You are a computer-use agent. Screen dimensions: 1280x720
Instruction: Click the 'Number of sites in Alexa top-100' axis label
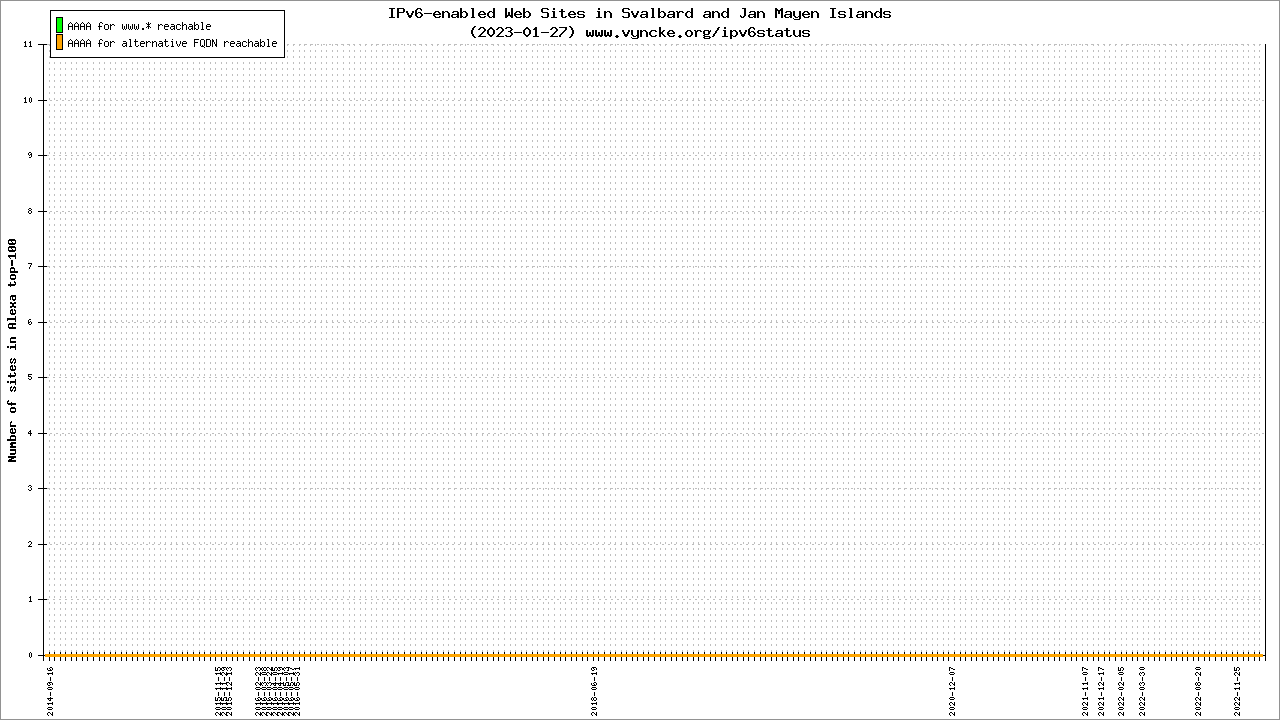pyautogui.click(x=13, y=350)
